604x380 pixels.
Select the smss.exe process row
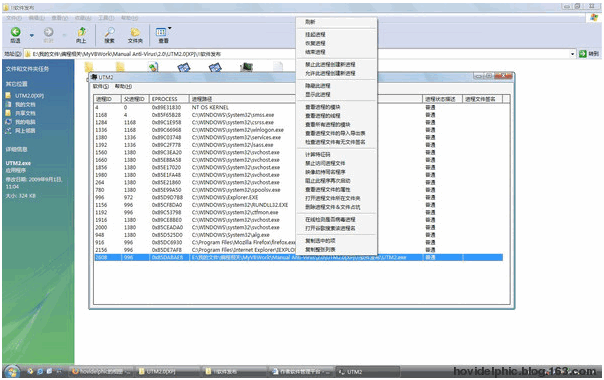click(299, 115)
